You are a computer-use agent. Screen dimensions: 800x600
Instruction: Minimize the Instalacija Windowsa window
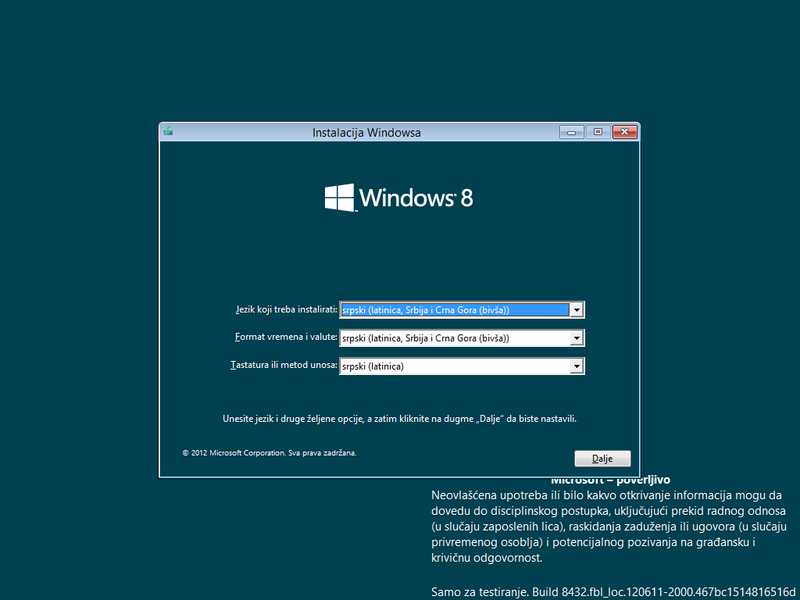[x=571, y=132]
